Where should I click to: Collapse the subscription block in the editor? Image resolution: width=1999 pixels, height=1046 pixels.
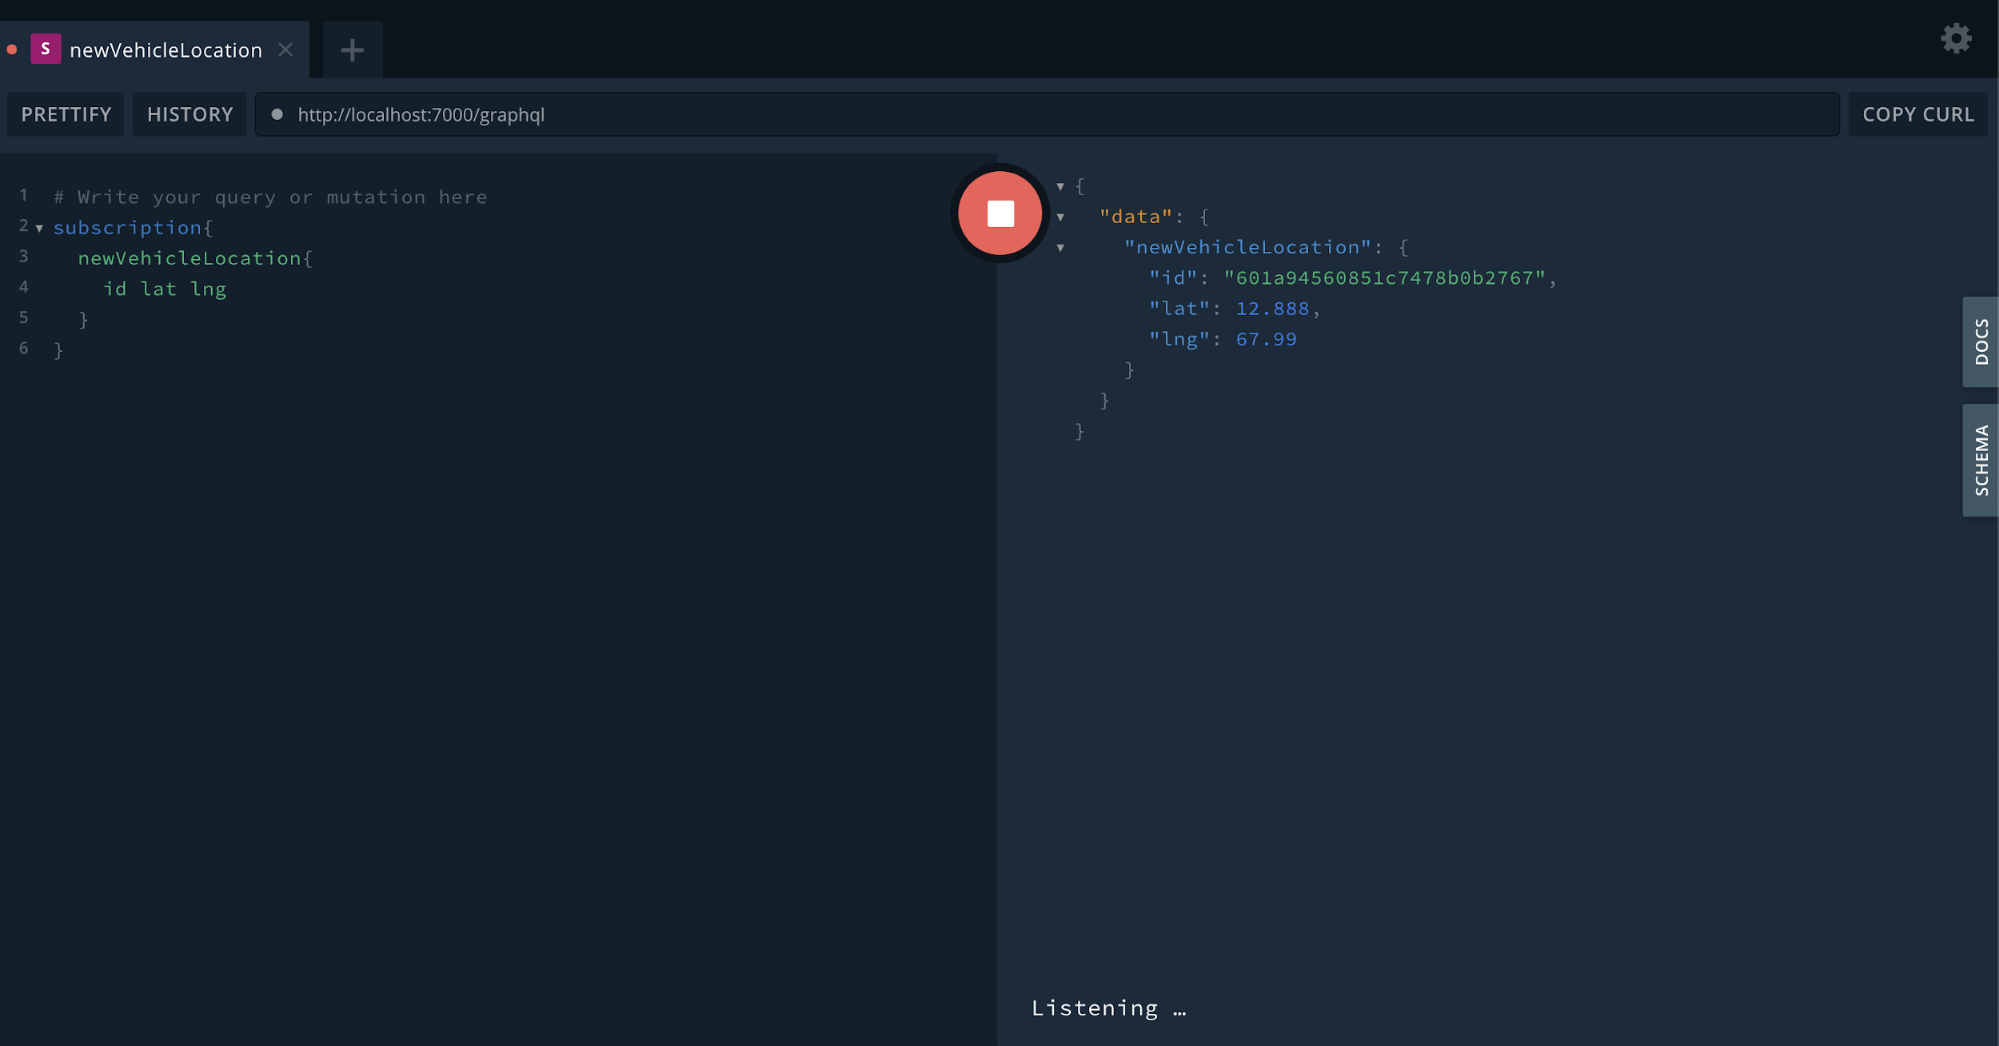click(40, 227)
